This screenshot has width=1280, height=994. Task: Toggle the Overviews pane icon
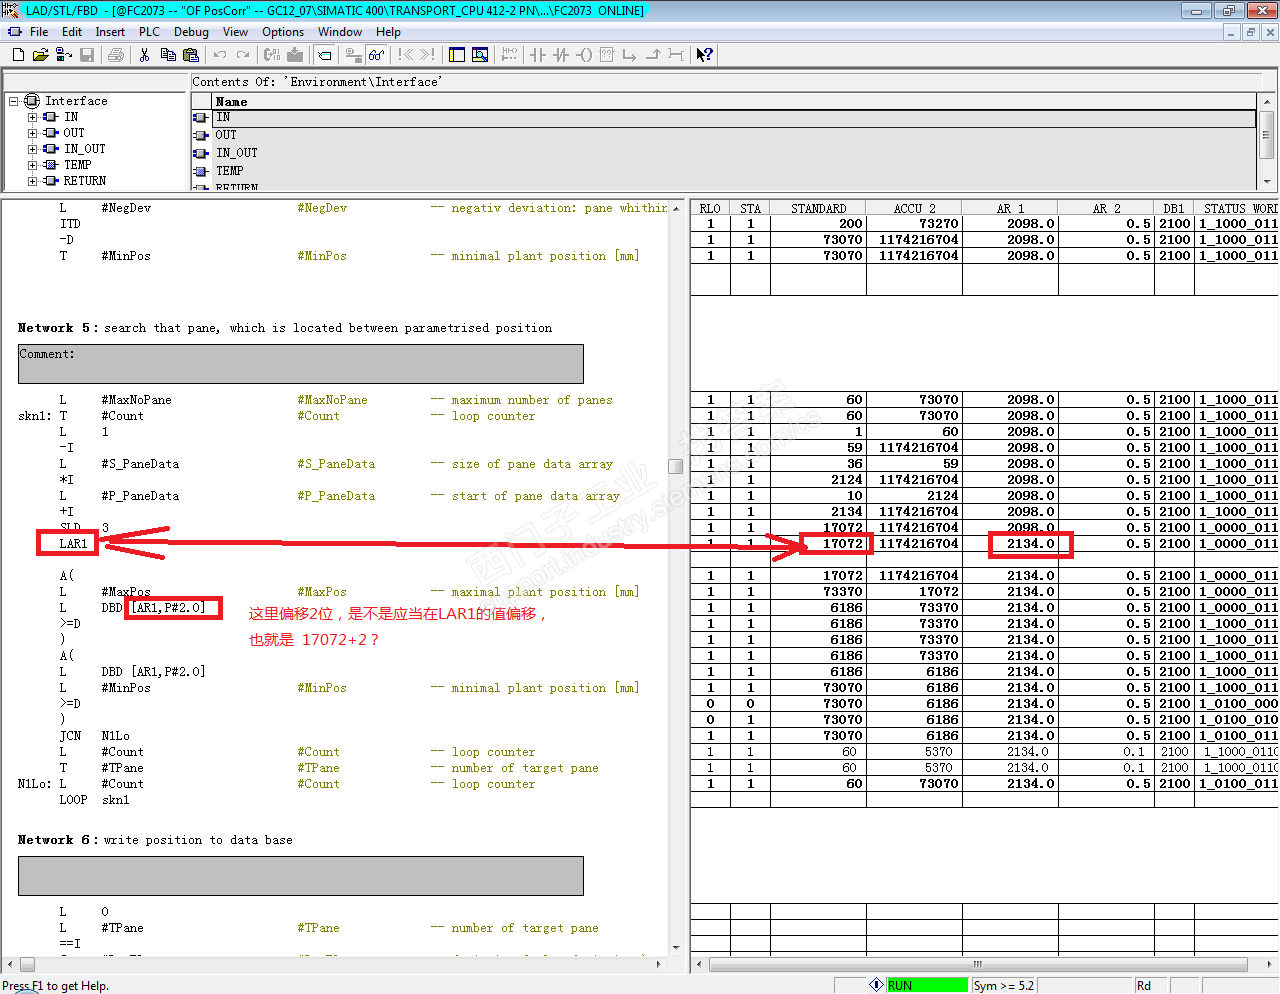457,55
